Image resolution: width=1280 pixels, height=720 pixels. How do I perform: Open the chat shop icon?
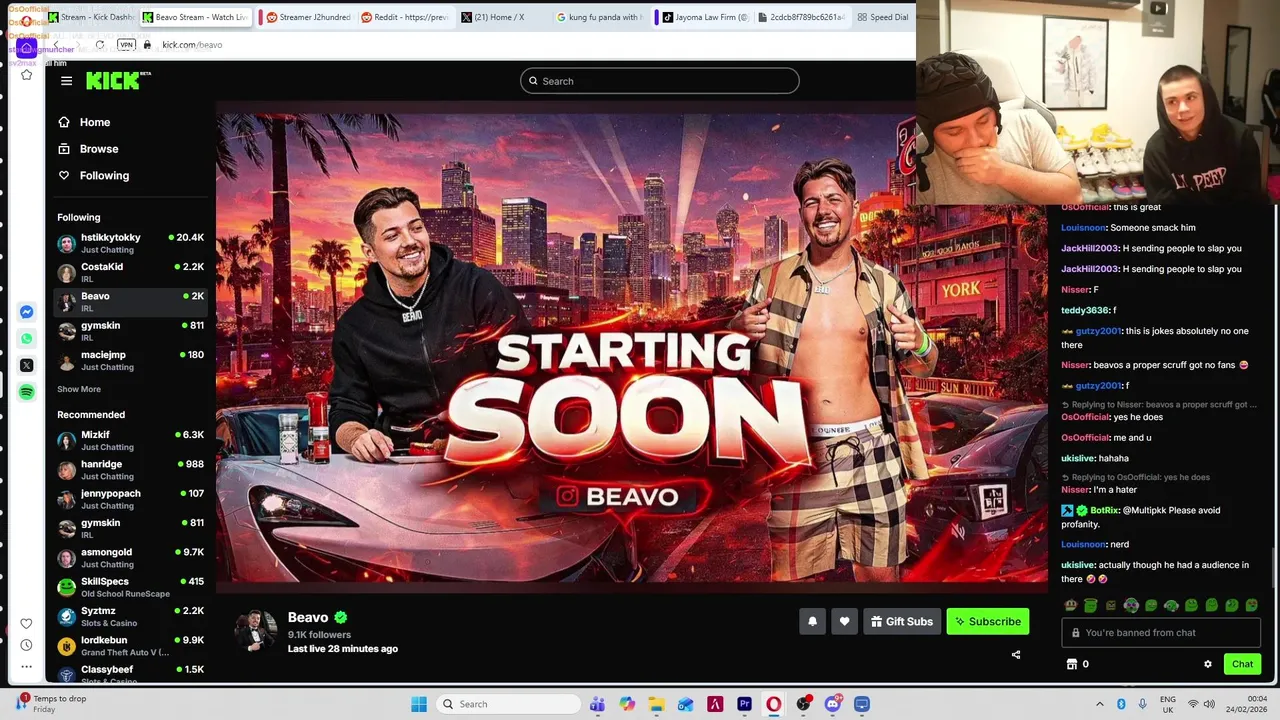(x=1072, y=664)
